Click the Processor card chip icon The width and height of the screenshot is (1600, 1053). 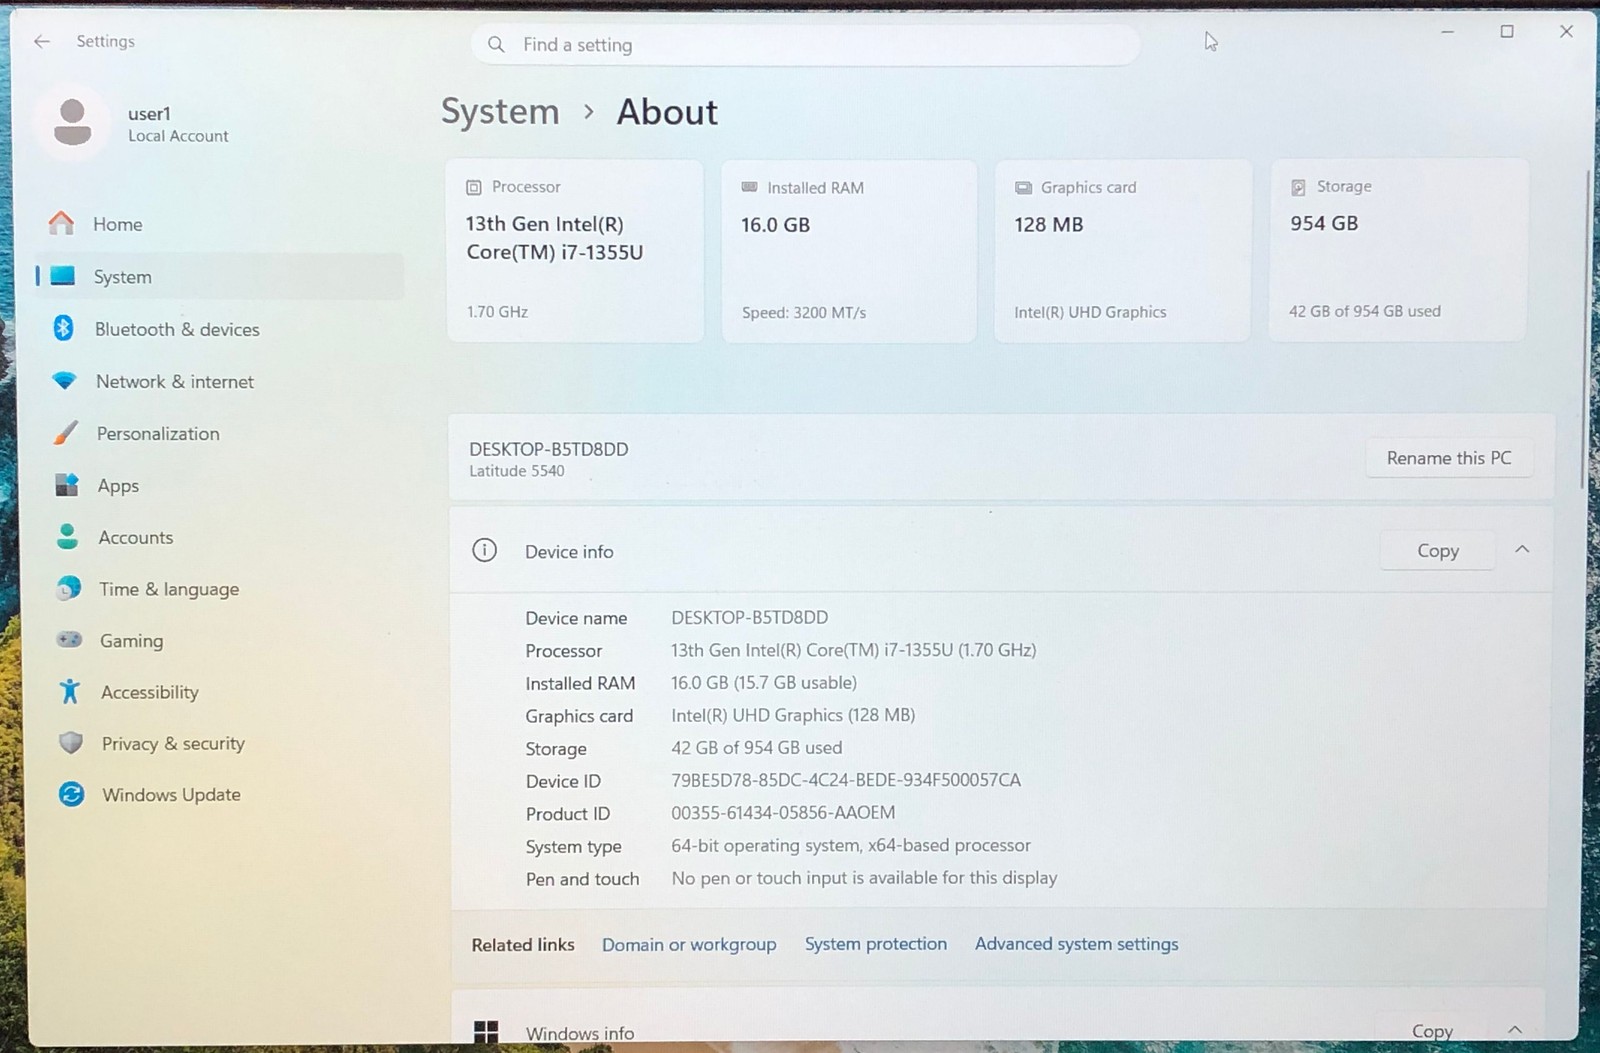[x=474, y=187]
